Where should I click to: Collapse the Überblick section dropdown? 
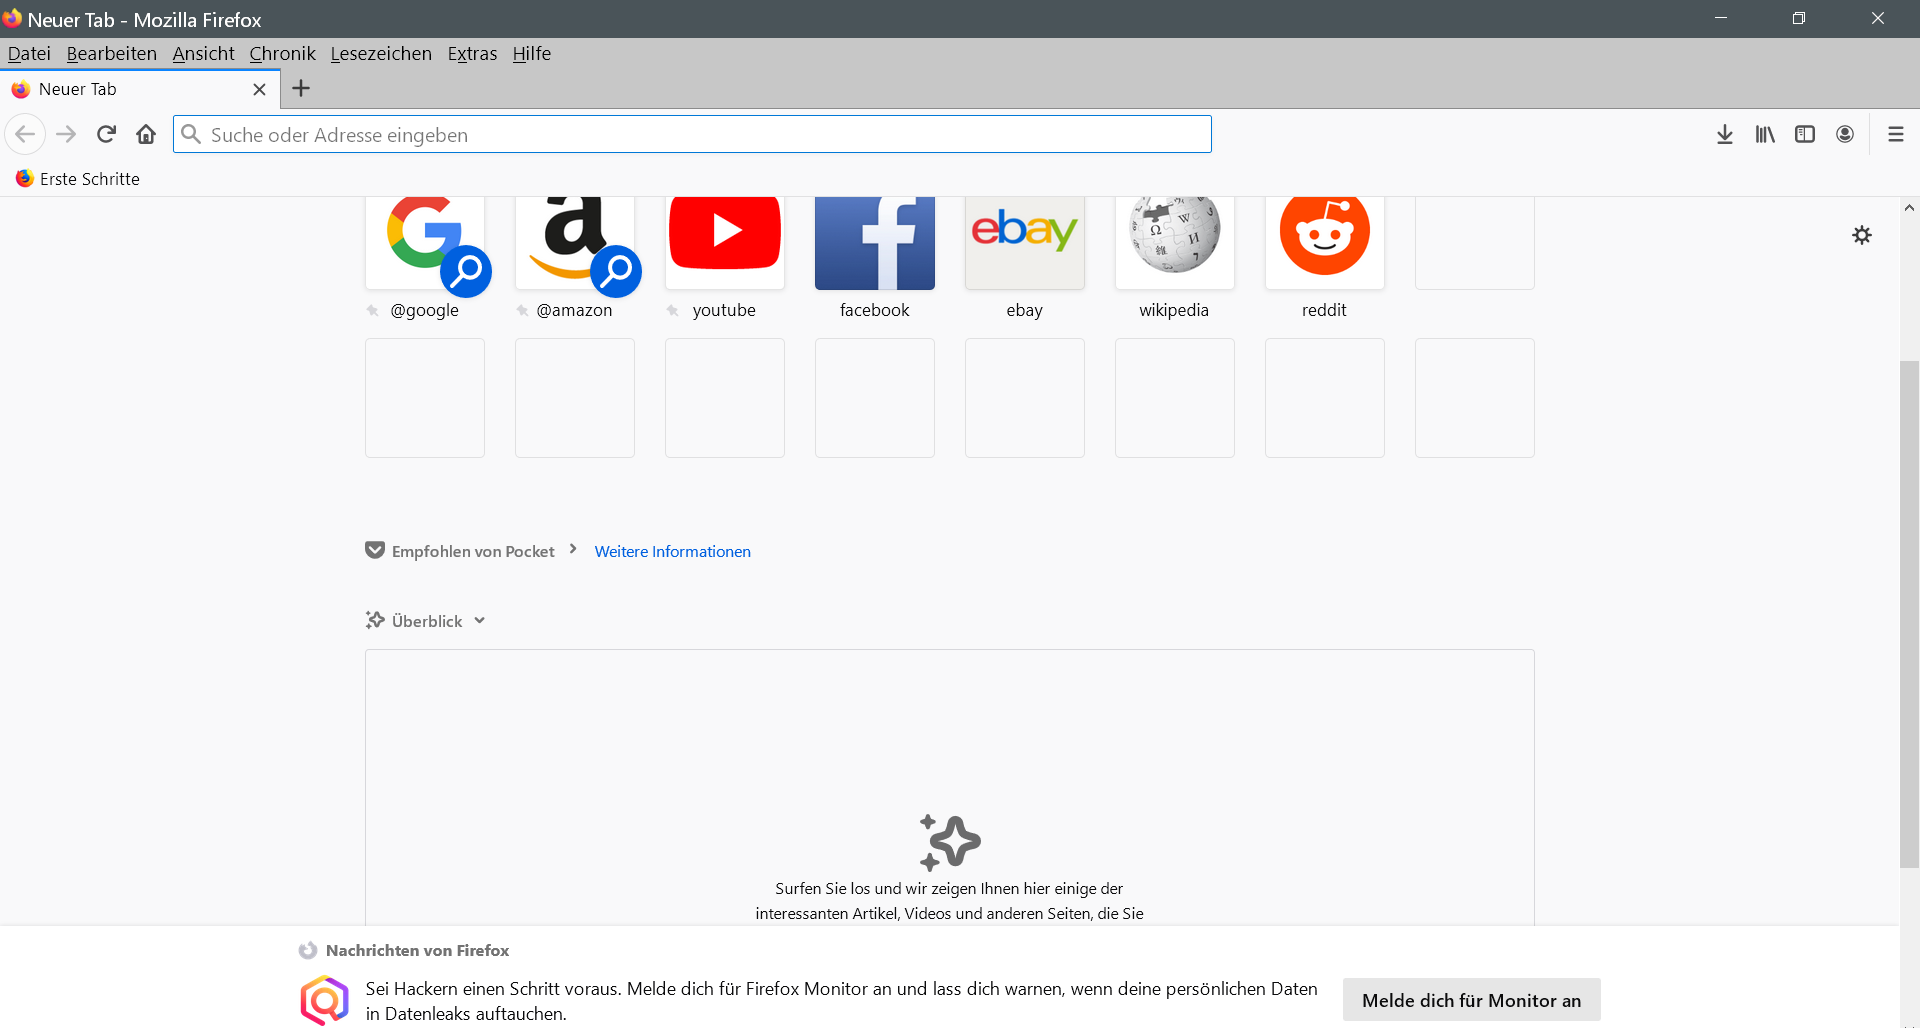[479, 621]
